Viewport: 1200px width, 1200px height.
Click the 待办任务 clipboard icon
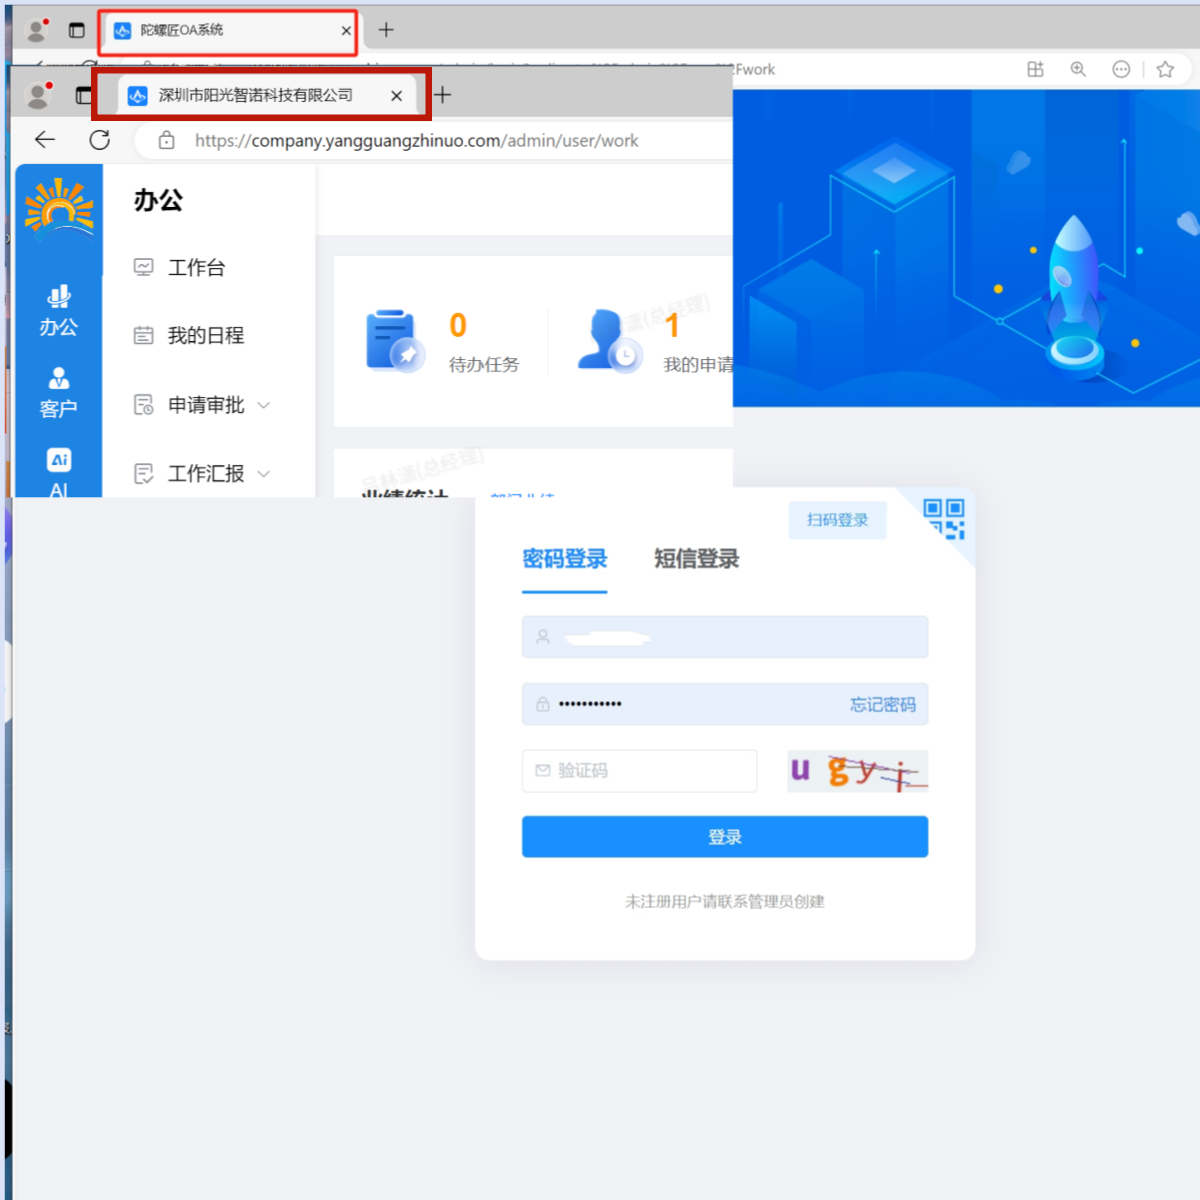(x=394, y=341)
